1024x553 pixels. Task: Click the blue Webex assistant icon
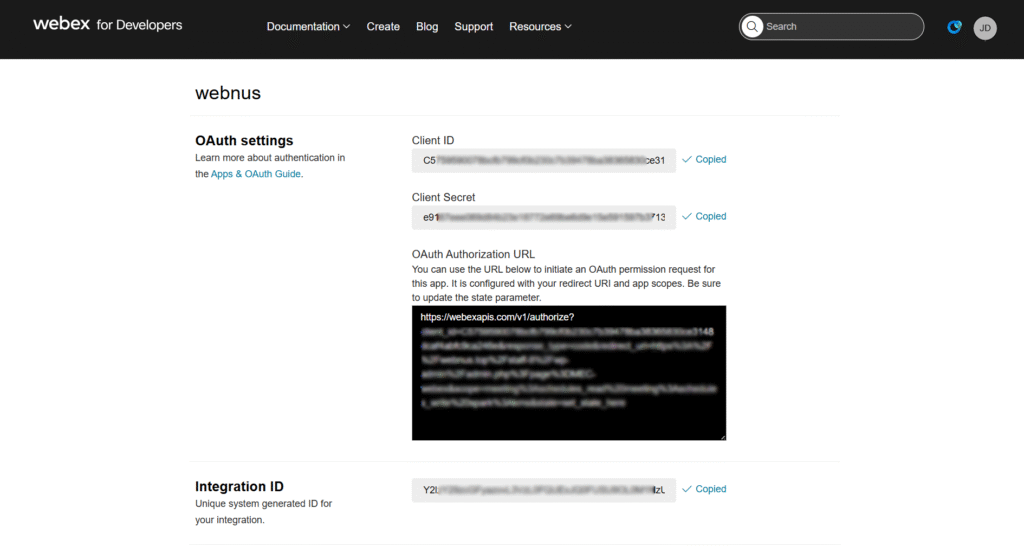[x=954, y=27]
